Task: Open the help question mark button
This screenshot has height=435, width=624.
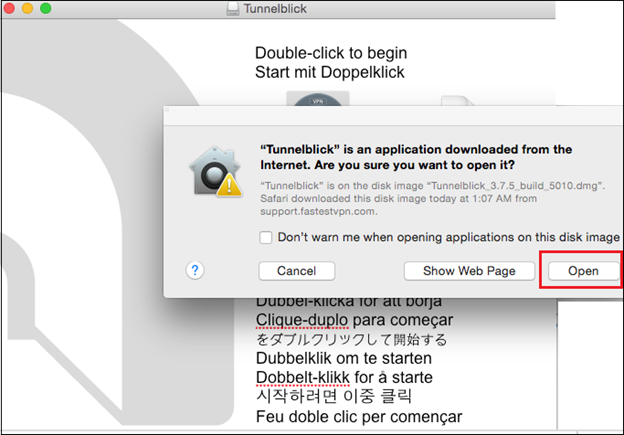Action: [x=195, y=271]
